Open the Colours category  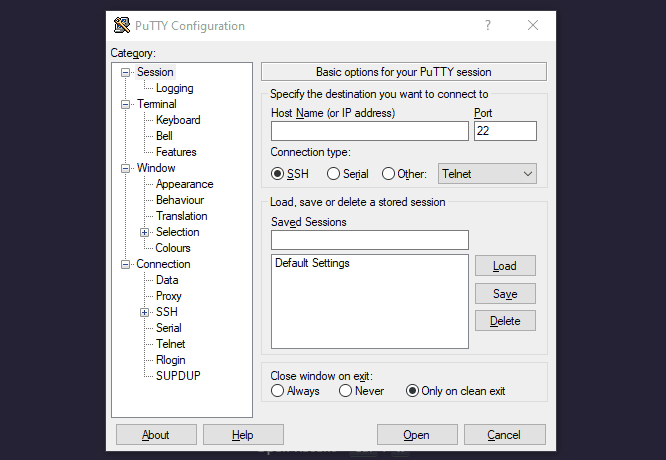point(173,248)
